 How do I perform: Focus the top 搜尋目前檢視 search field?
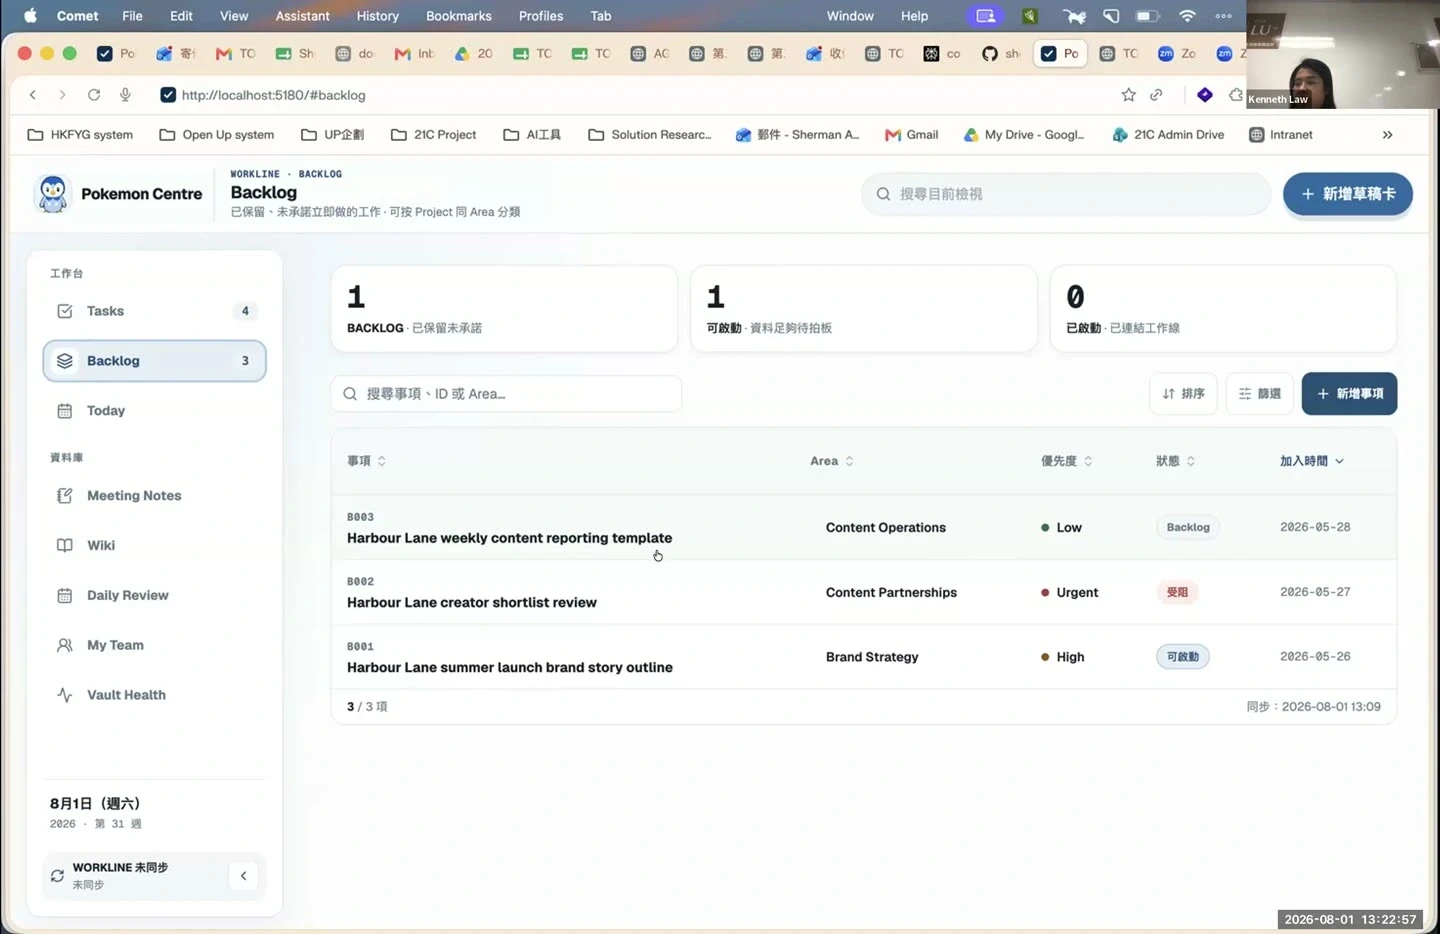(1066, 194)
